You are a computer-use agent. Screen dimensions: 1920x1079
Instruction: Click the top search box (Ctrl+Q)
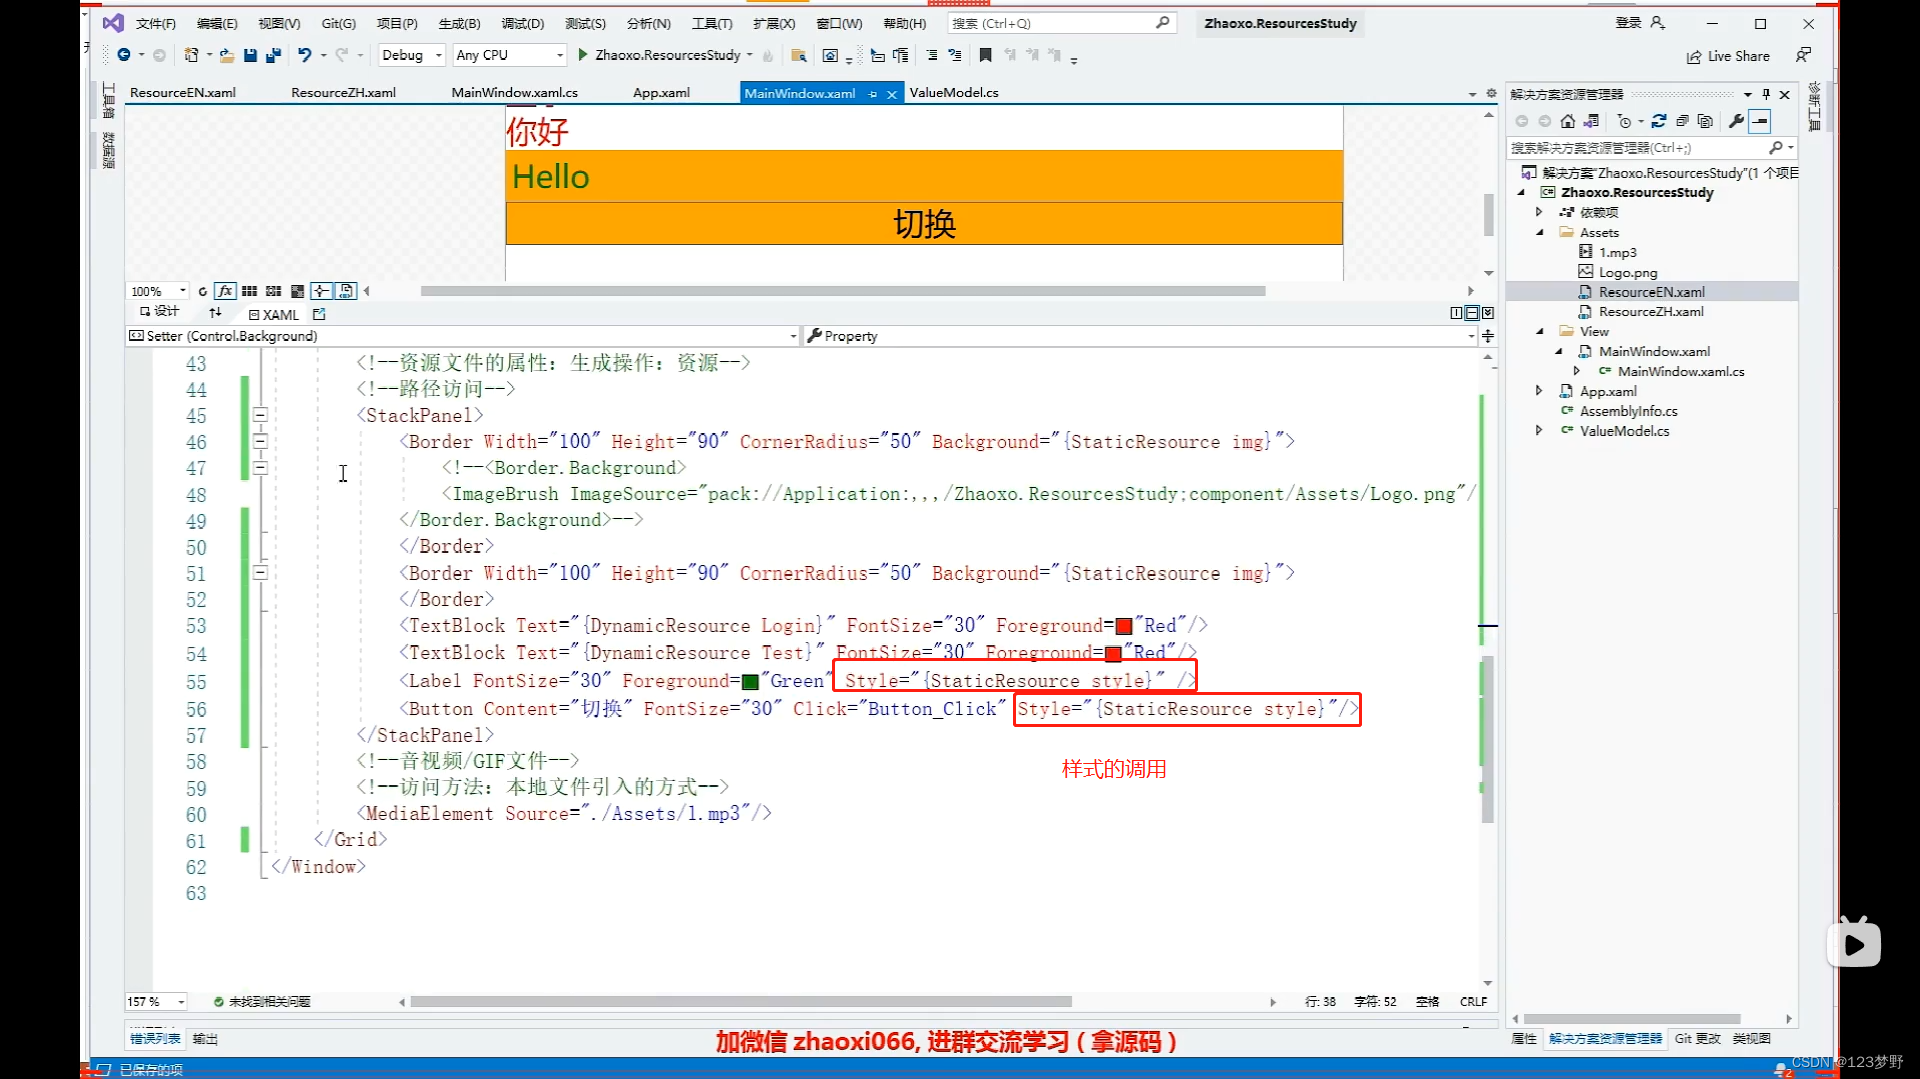click(1061, 23)
